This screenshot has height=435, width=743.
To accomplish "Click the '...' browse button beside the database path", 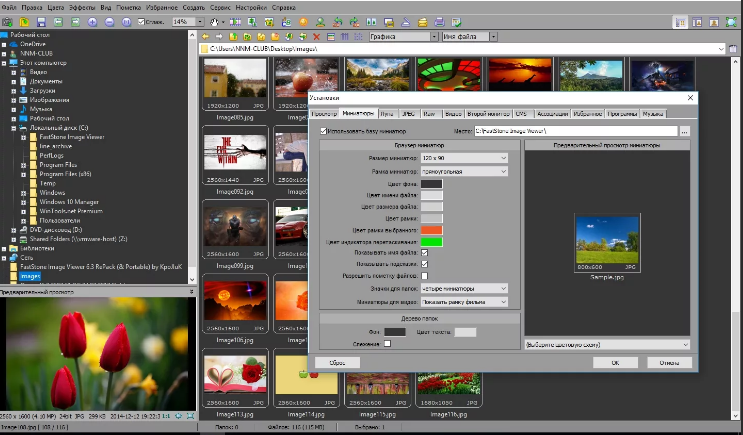I will click(x=684, y=131).
